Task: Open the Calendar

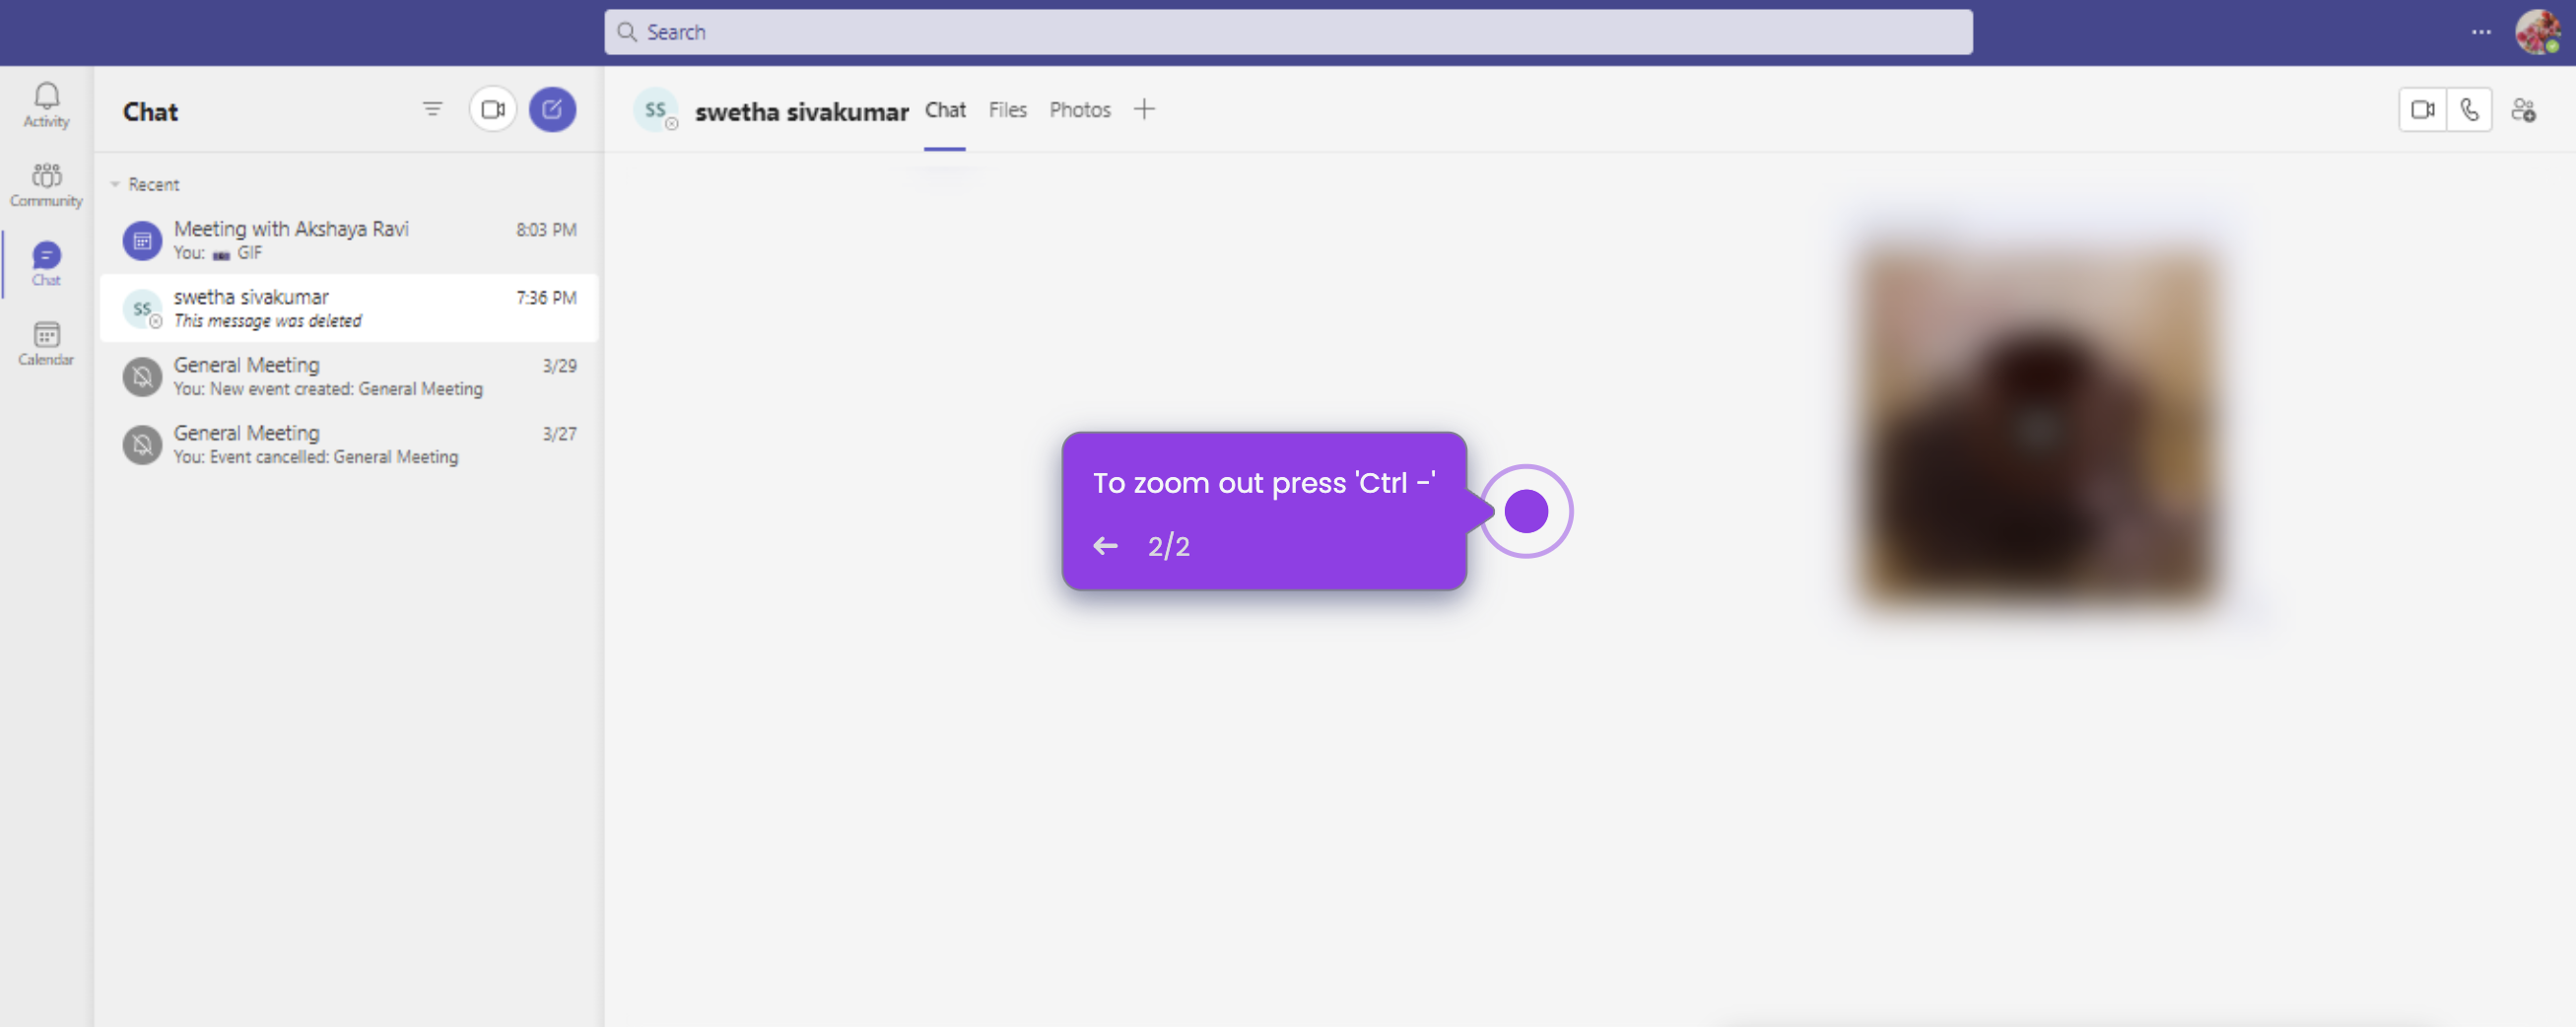Action: 46,342
